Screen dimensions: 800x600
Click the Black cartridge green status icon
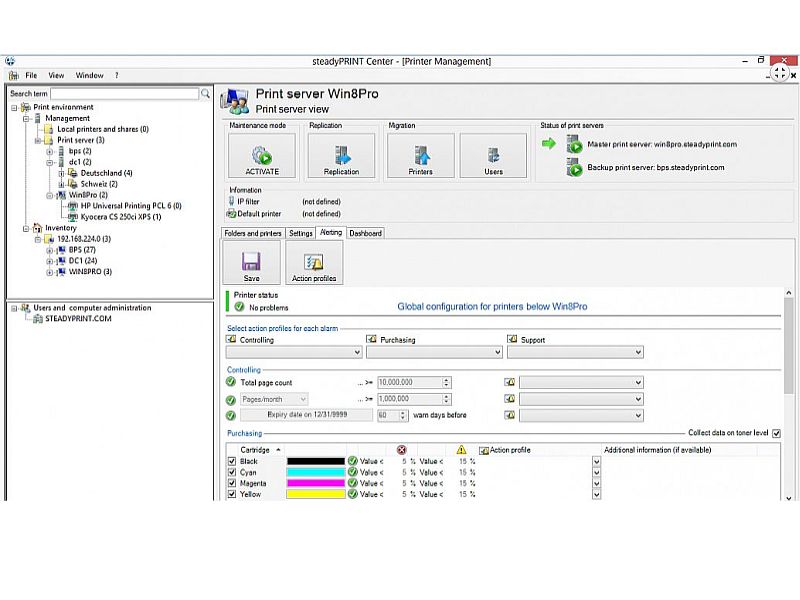(x=352, y=461)
